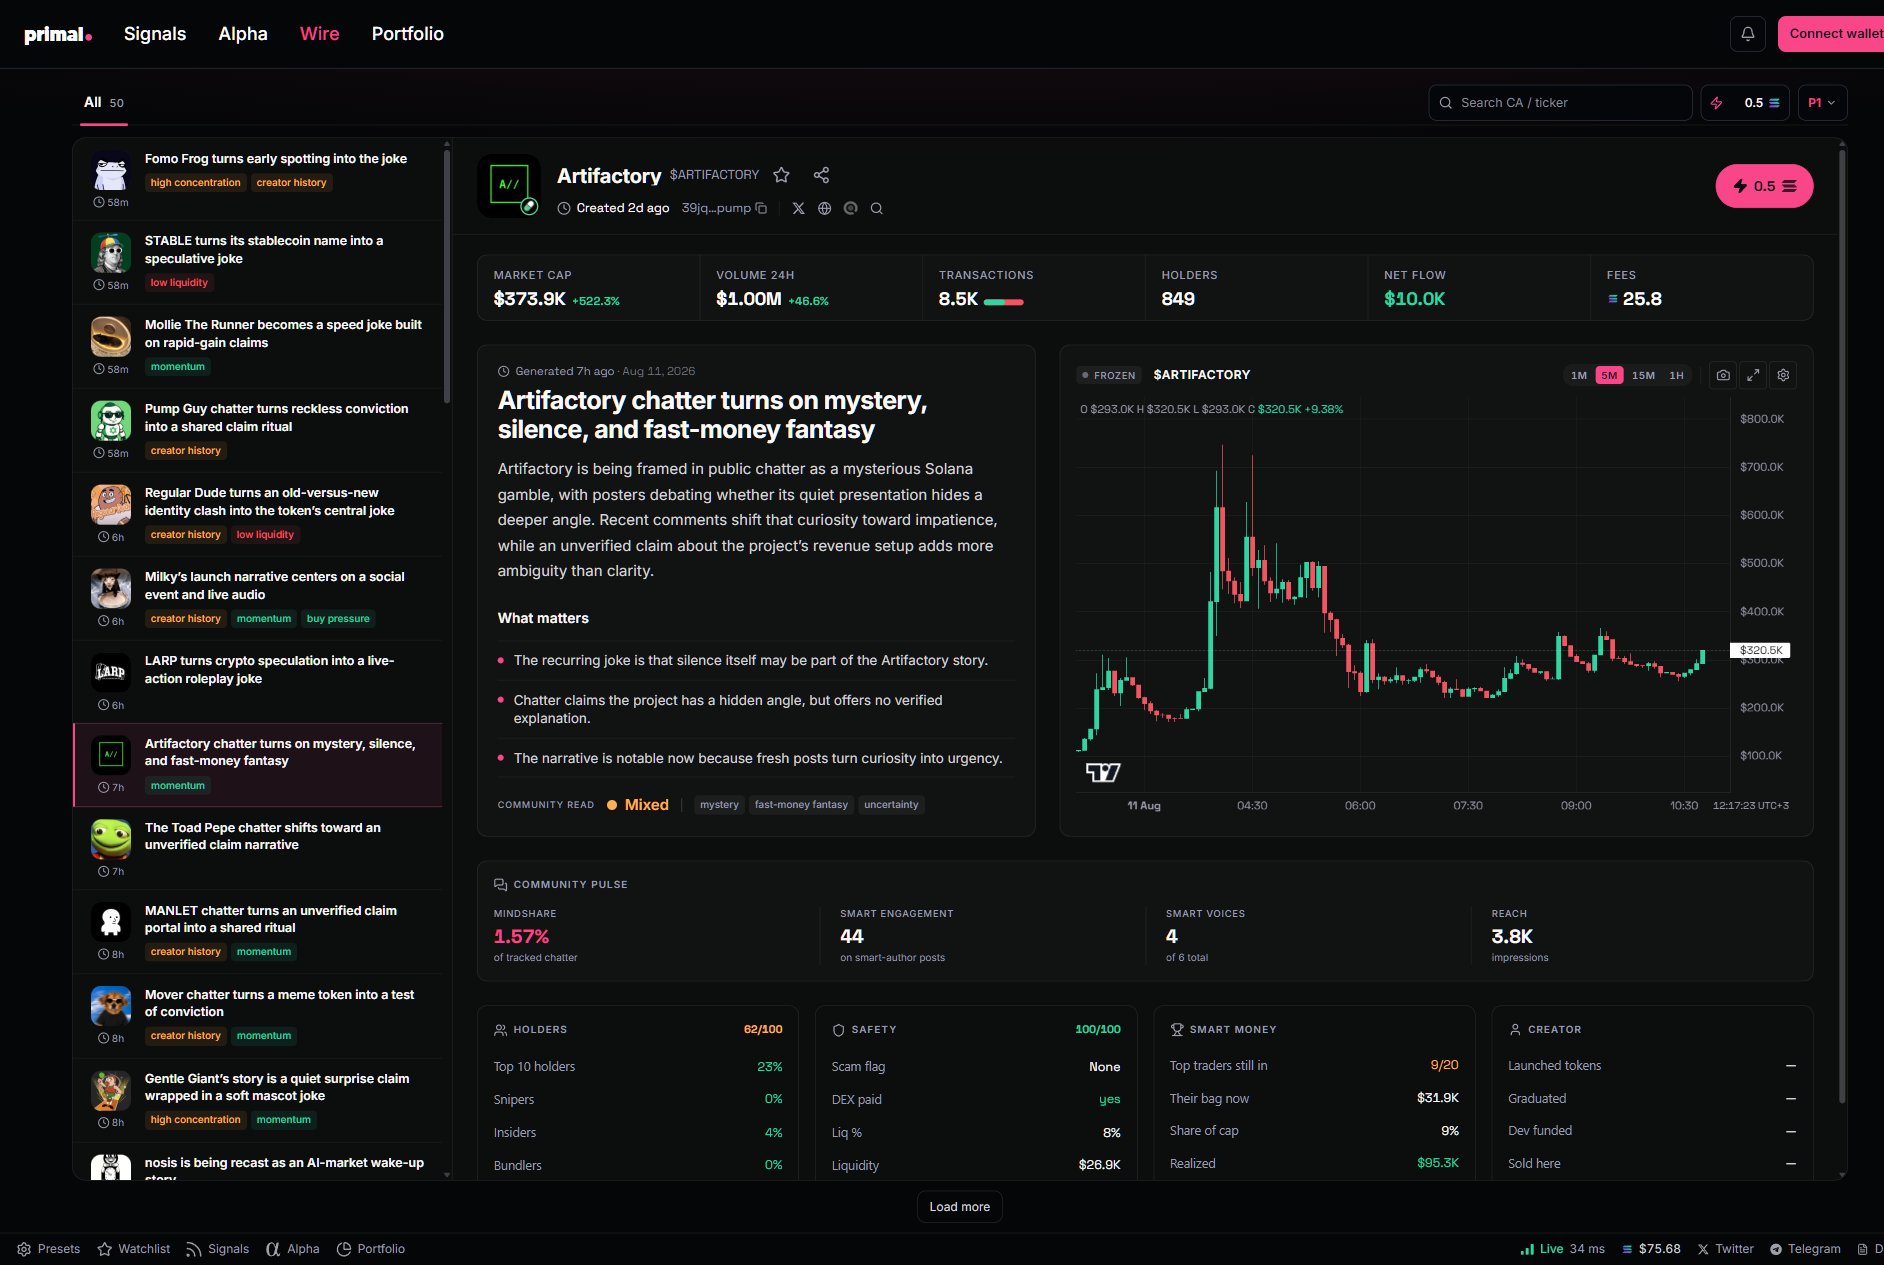Open The Toad Pepe story
1884x1265 pixels.
[258, 849]
